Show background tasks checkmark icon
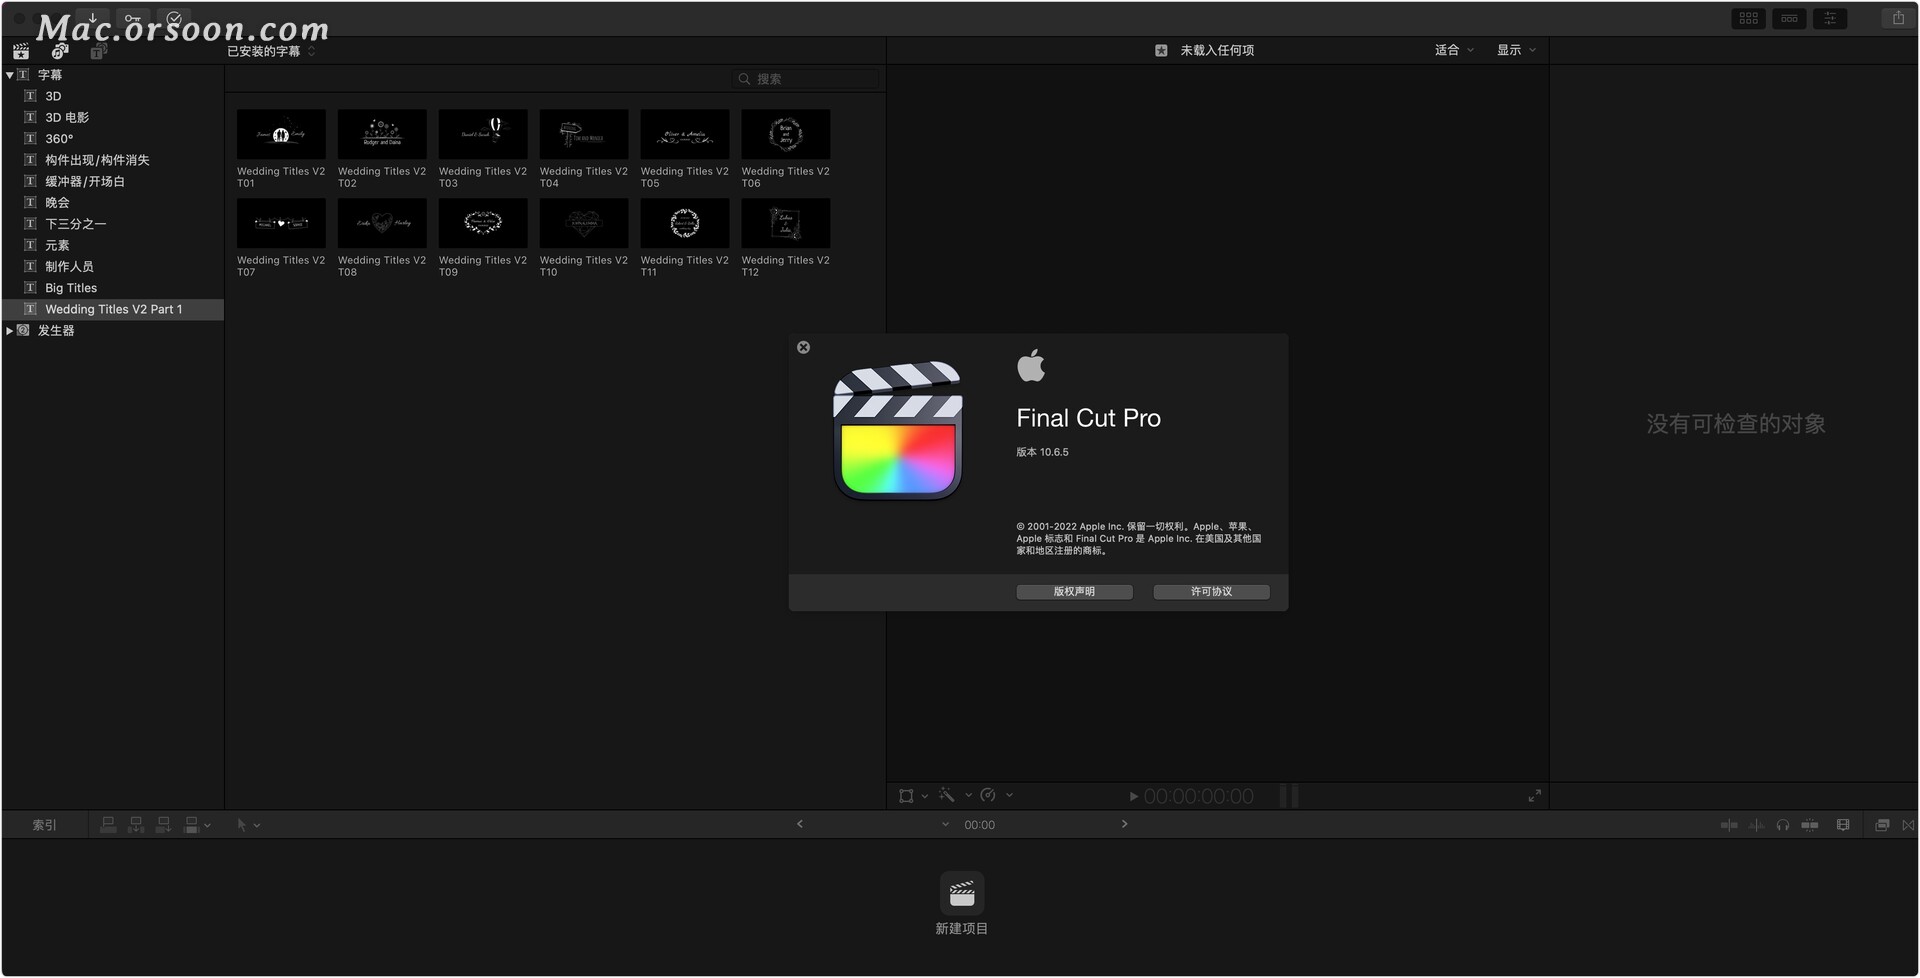 click(x=174, y=18)
